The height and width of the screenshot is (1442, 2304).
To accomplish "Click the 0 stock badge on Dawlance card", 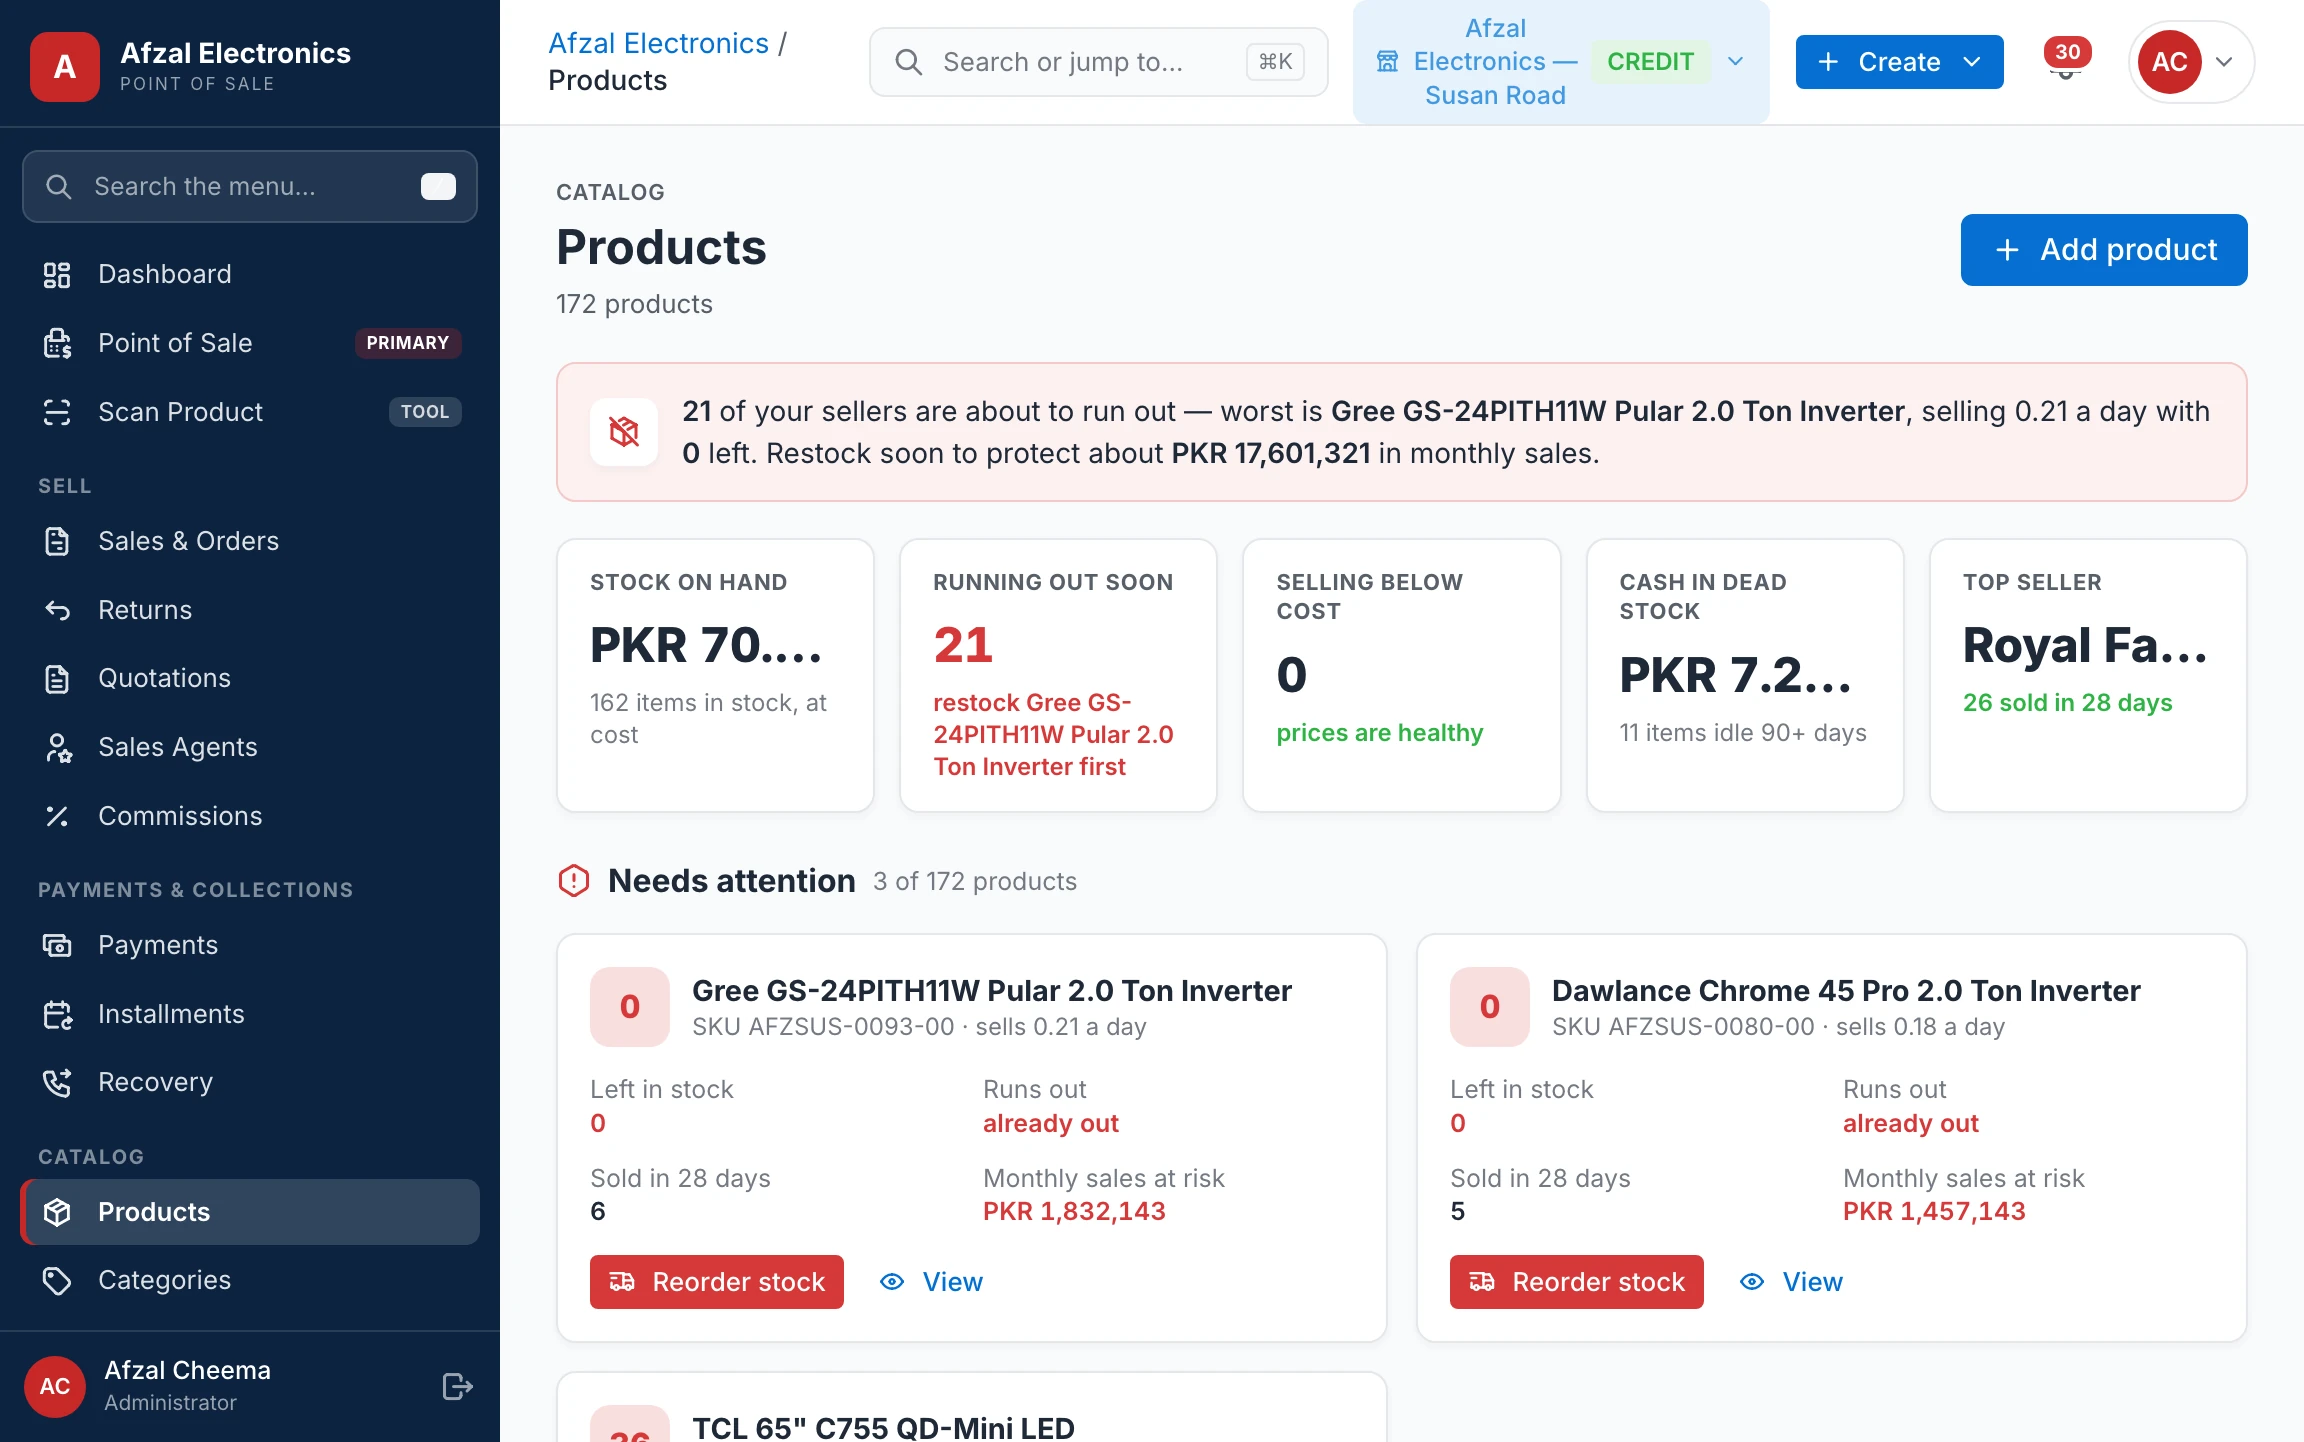I will 1490,1007.
